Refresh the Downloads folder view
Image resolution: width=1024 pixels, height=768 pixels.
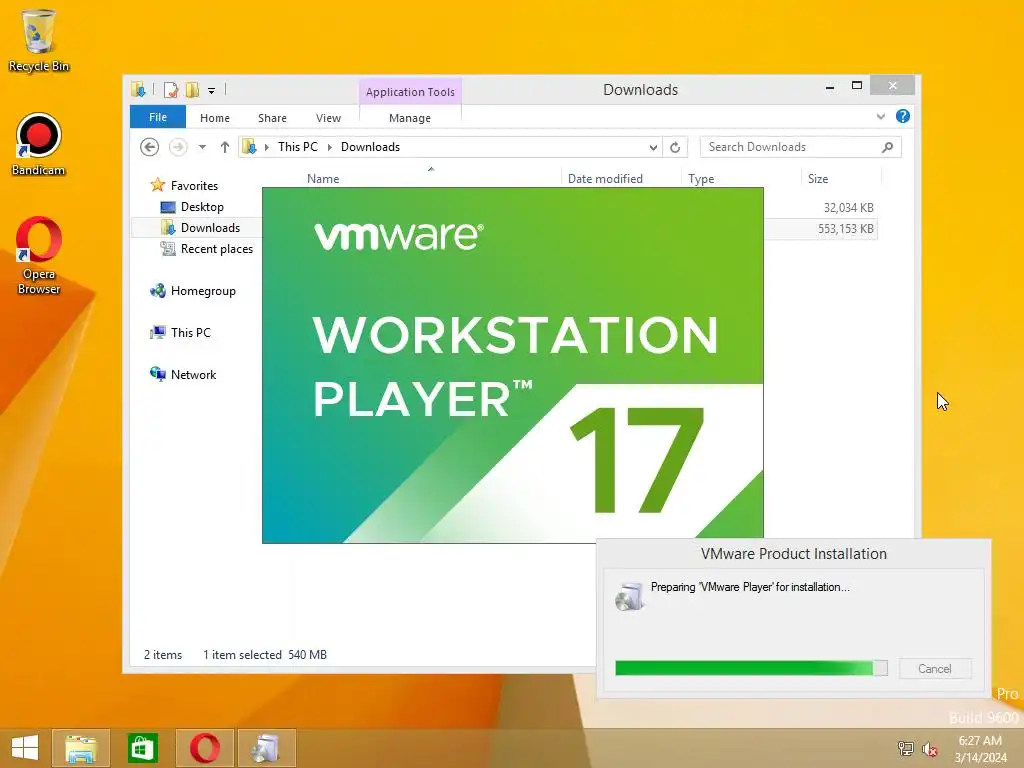675,148
